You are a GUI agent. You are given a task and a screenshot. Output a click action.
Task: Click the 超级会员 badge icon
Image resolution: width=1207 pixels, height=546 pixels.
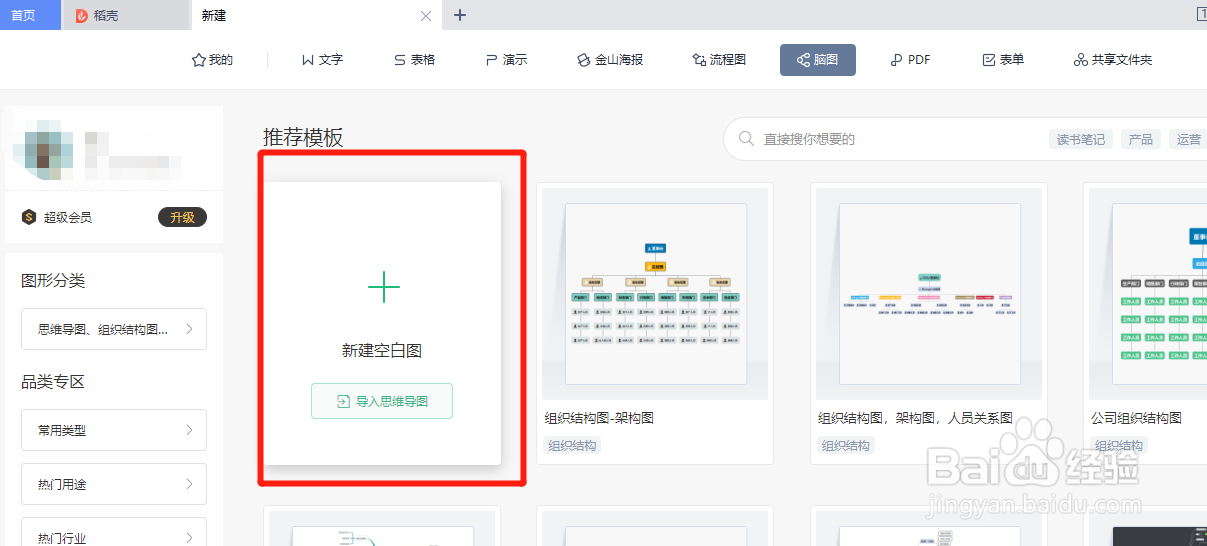coord(29,217)
